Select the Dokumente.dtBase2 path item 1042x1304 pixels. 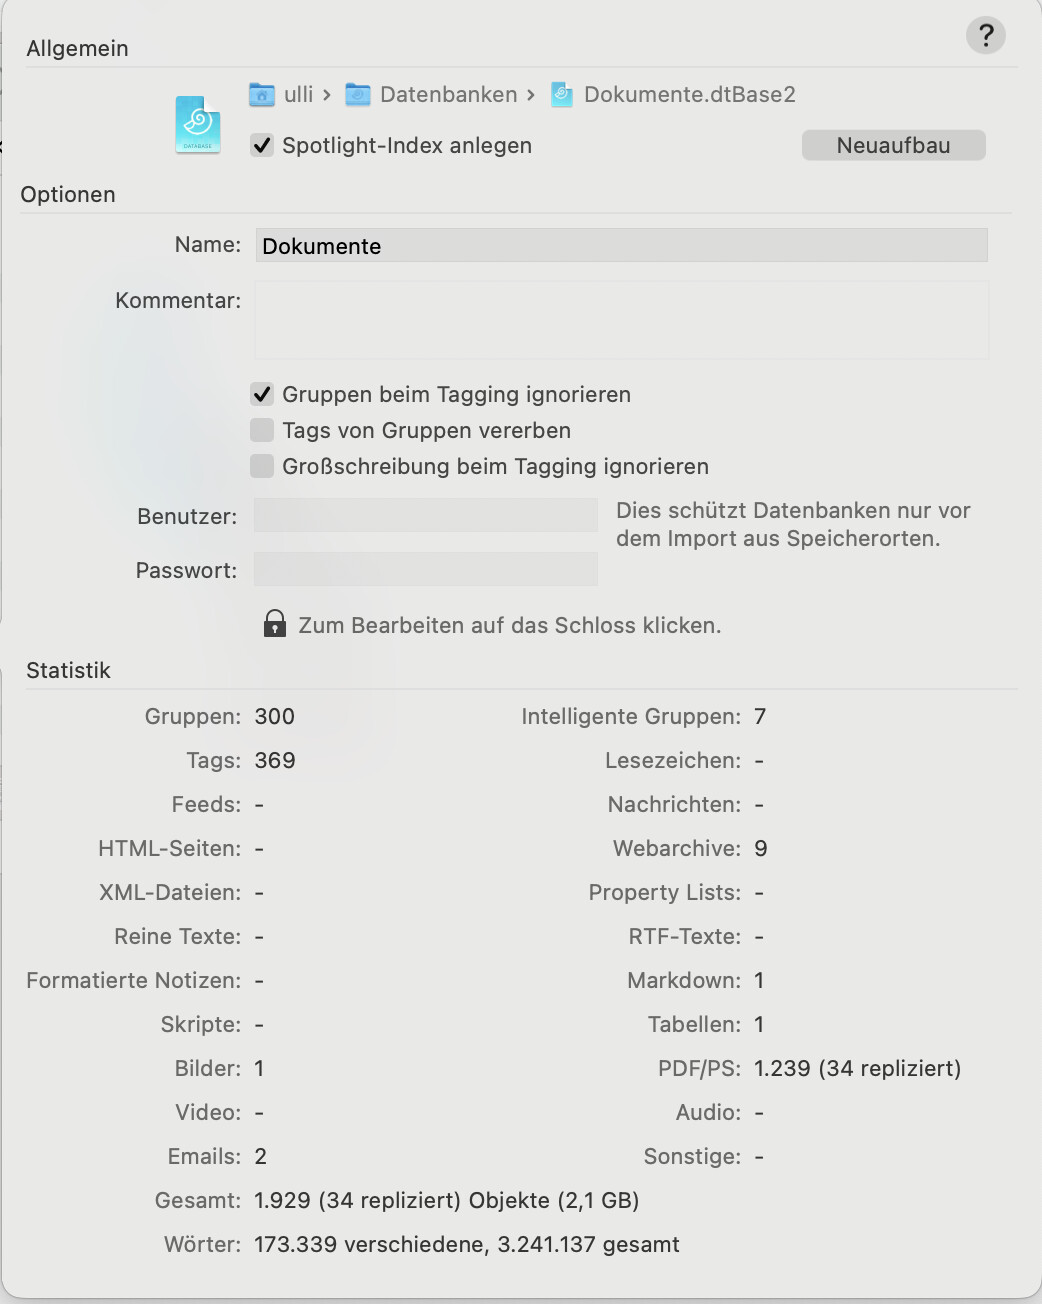pyautogui.click(x=690, y=94)
